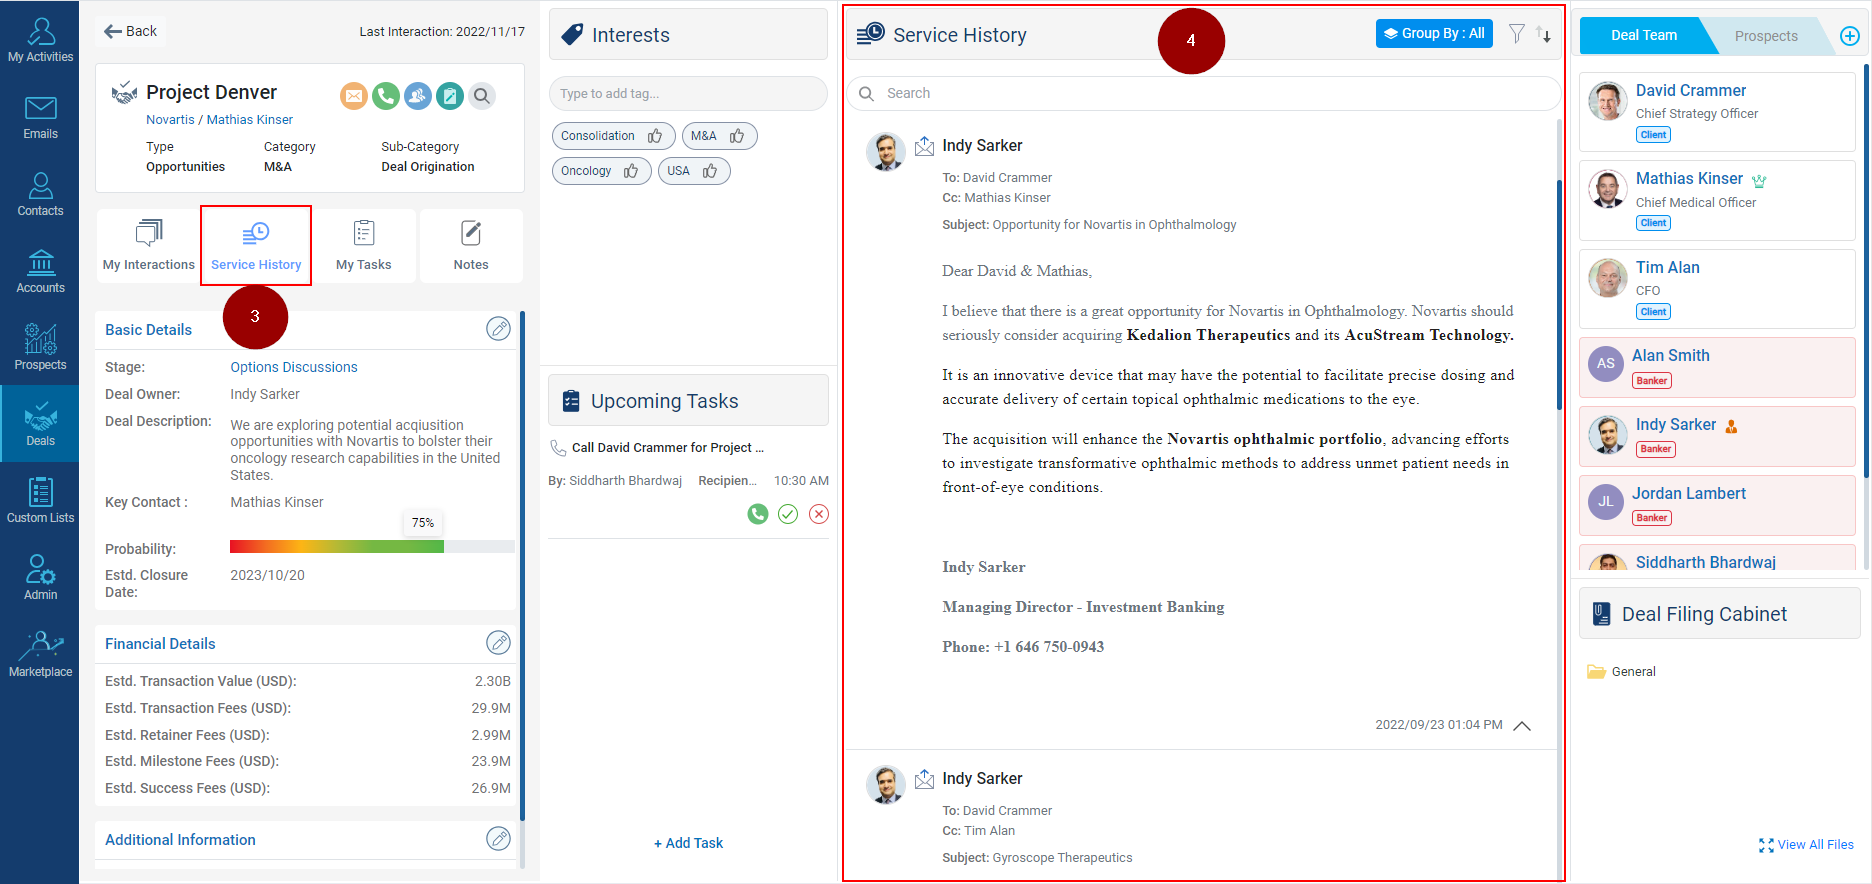Click the orange email icon for Project Denver
Viewport: 1872px width, 884px height.
click(x=354, y=96)
